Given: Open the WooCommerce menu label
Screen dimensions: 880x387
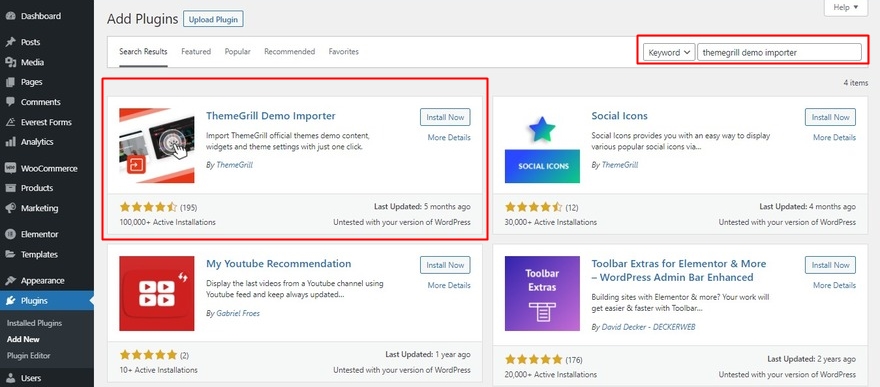Looking at the screenshot, I should [x=49, y=168].
